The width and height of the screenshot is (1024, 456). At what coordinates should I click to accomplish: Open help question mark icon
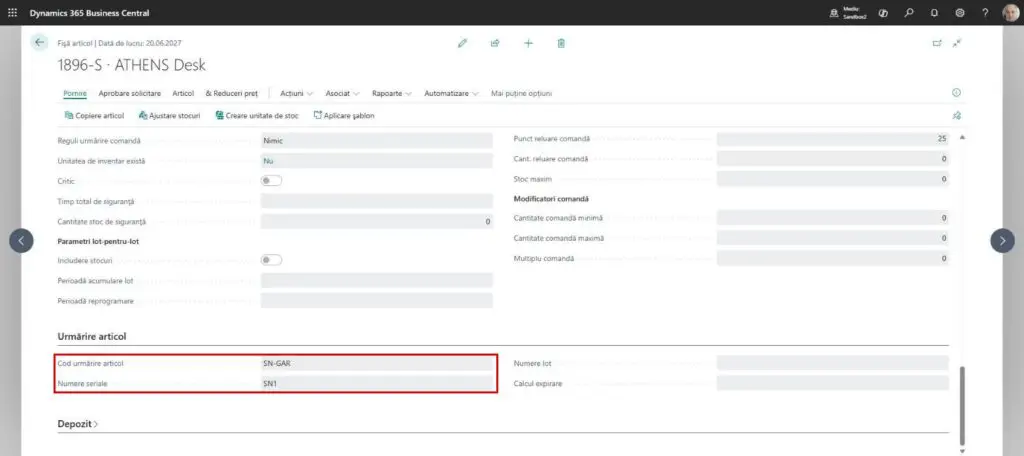coord(985,12)
